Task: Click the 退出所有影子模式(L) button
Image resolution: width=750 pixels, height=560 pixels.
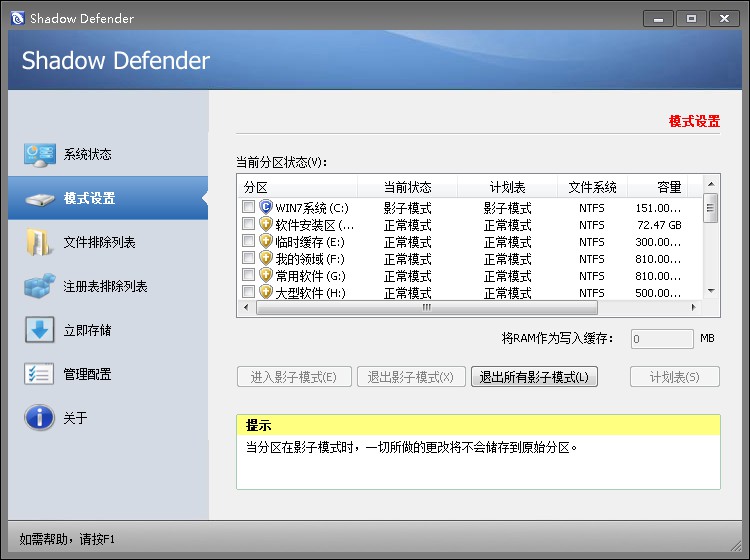Action: pos(534,377)
